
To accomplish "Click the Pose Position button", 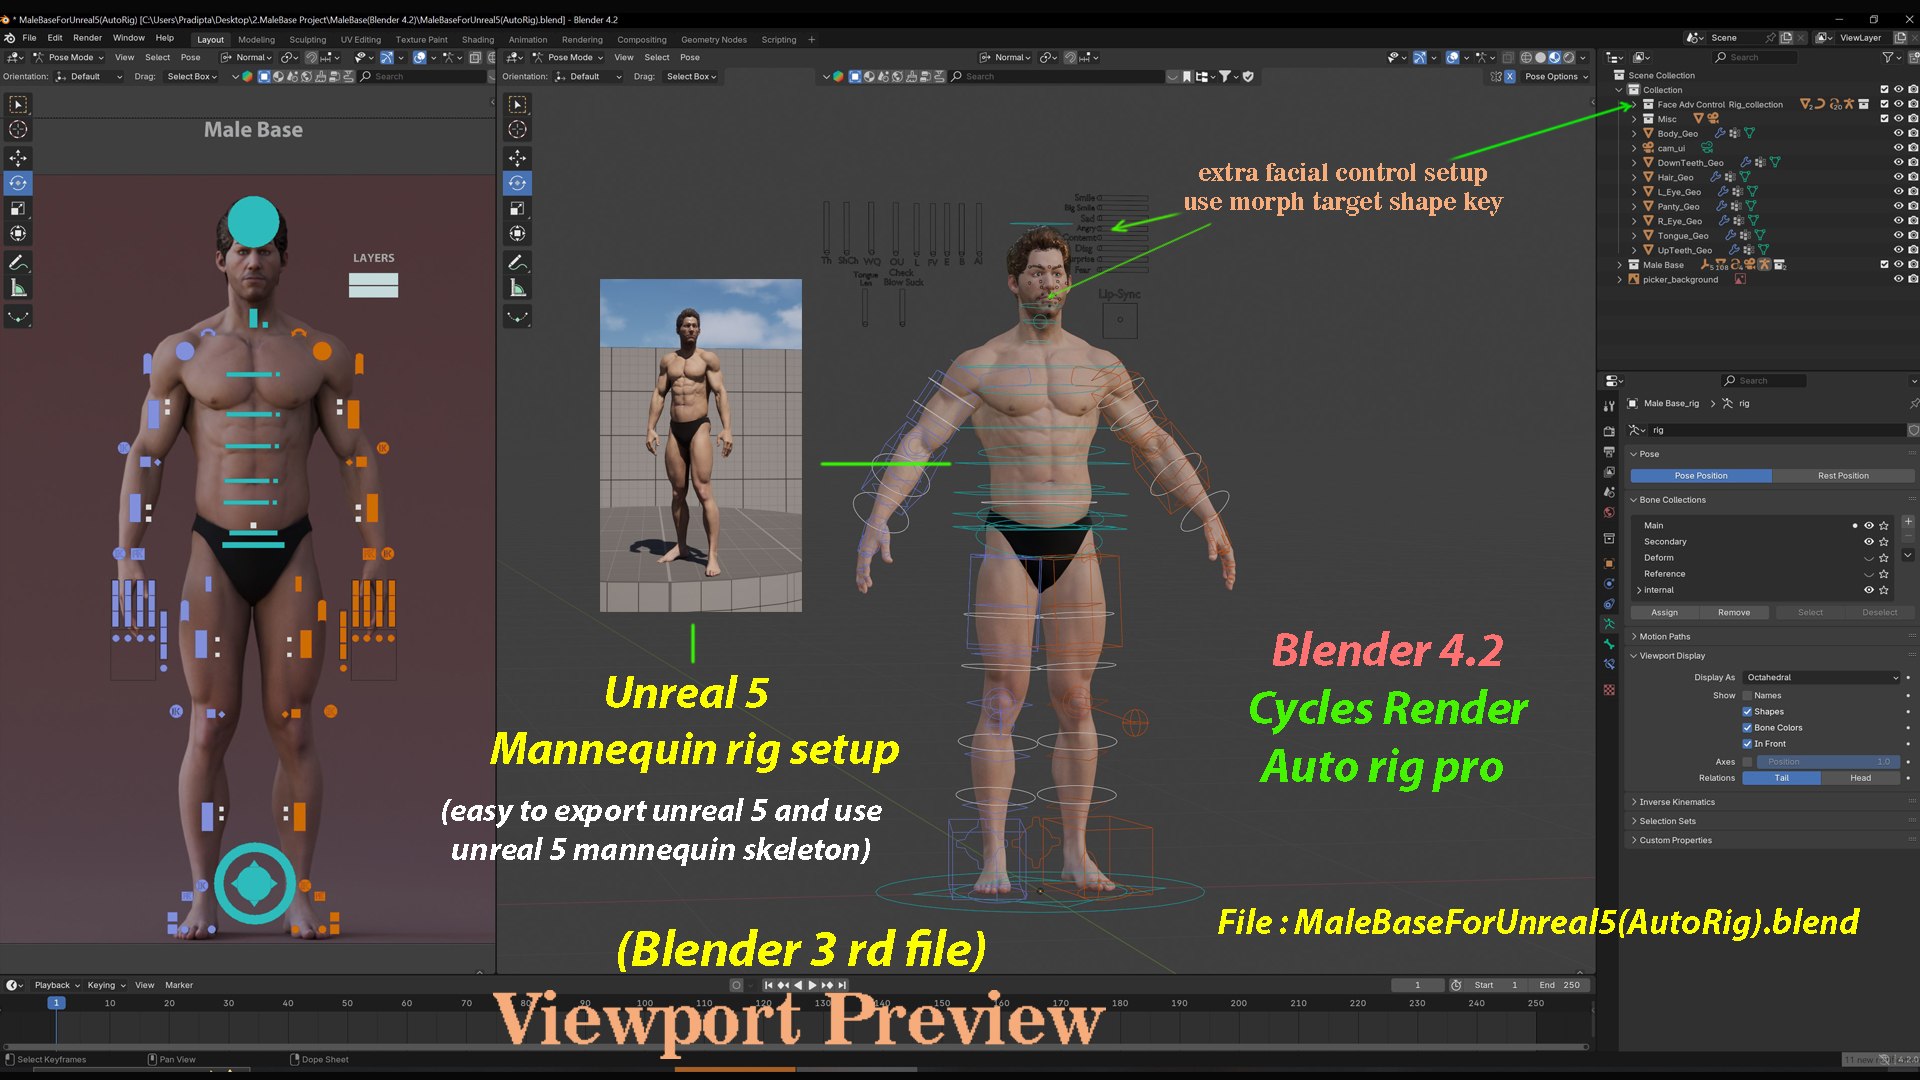I will 1701,476.
